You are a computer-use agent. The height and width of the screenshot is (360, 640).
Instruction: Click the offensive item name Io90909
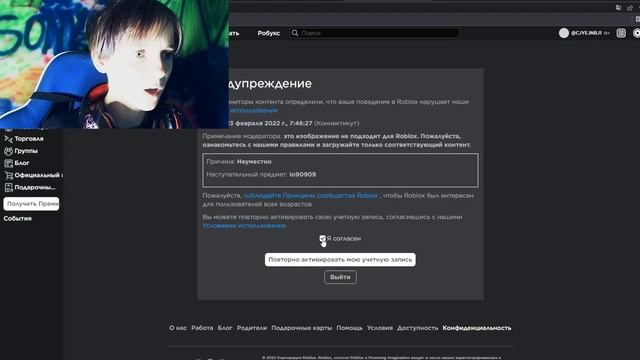pos(302,174)
